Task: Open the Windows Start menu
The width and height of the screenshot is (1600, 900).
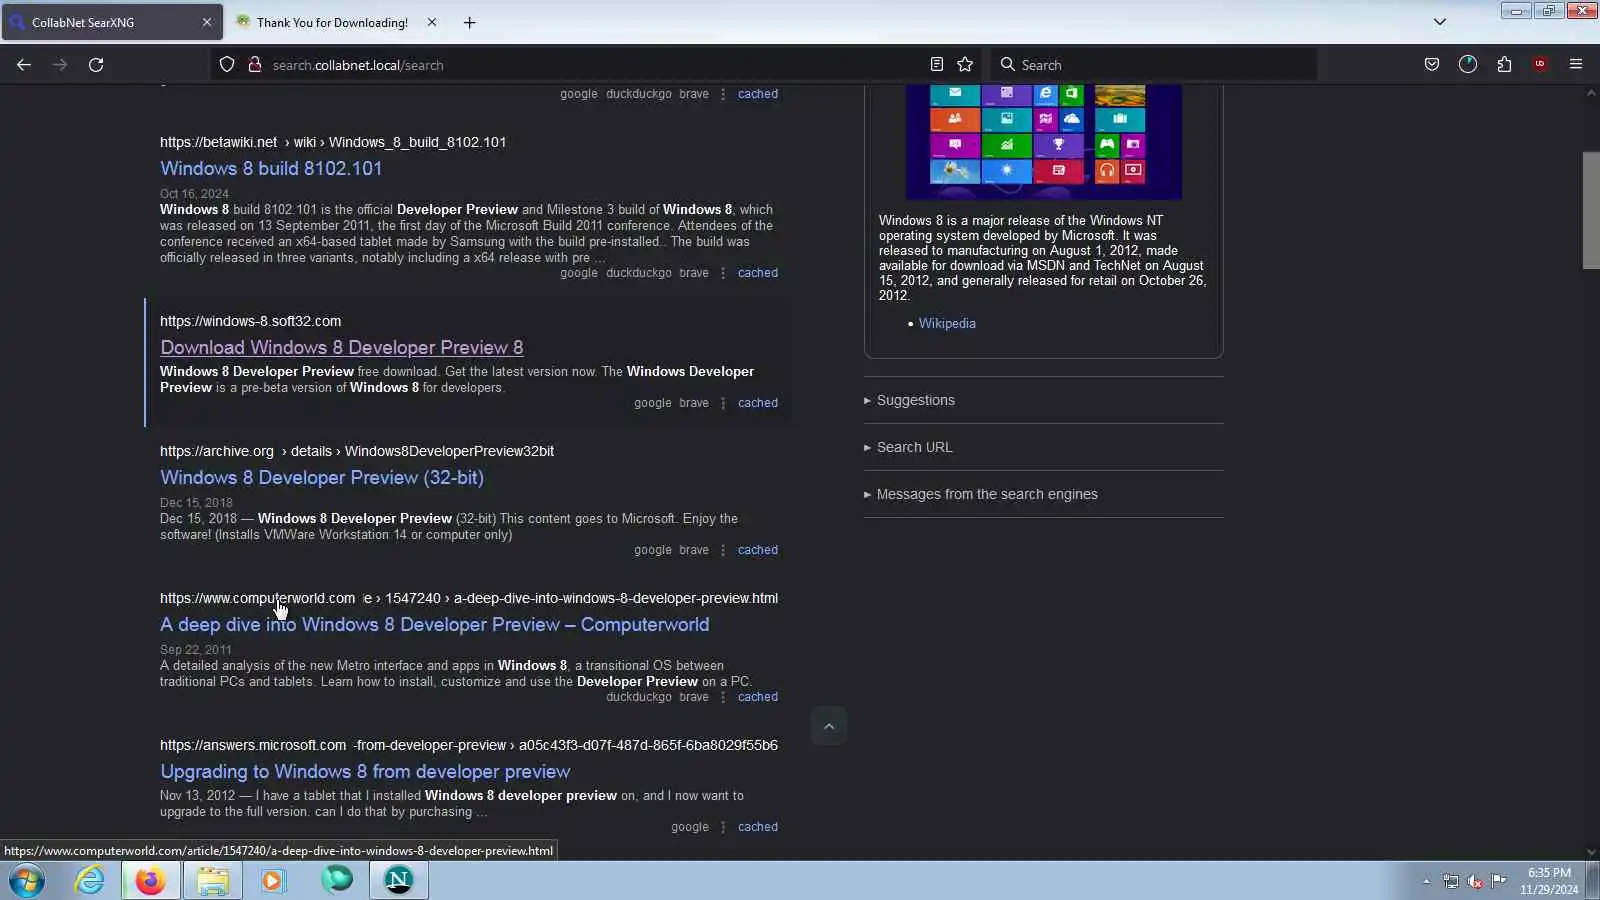Action: (27, 881)
